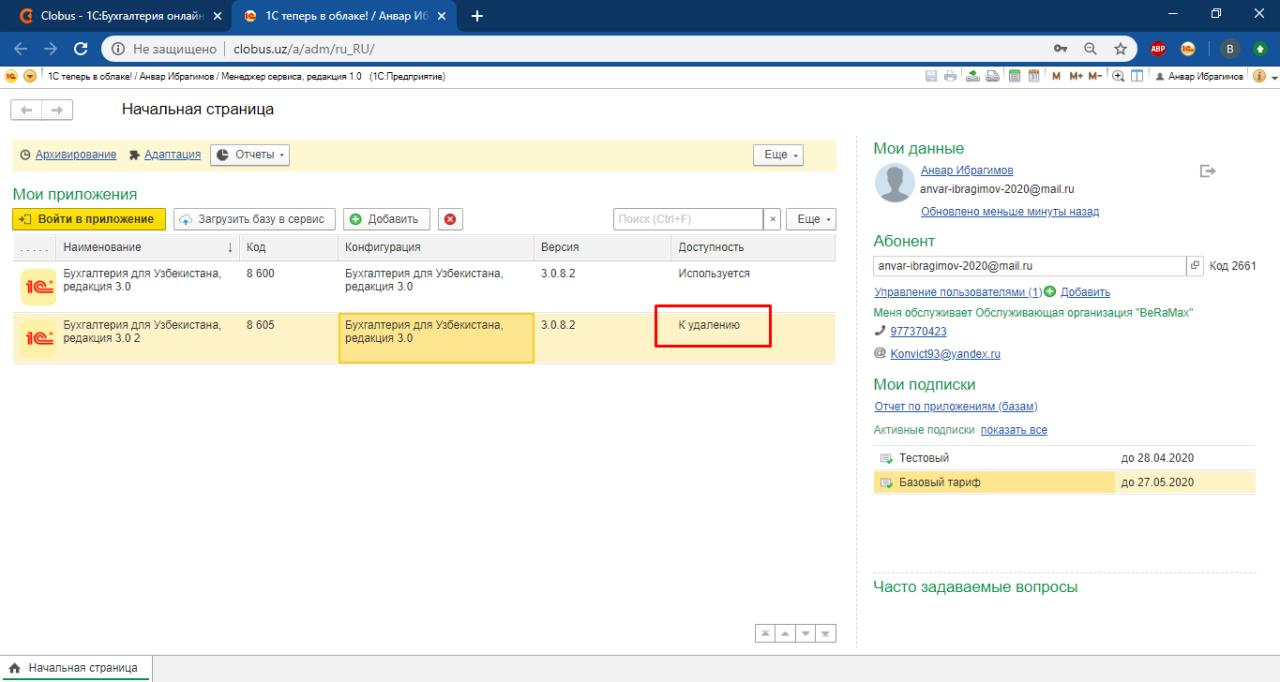Click Загрузить базу в сервис button

pos(255,219)
